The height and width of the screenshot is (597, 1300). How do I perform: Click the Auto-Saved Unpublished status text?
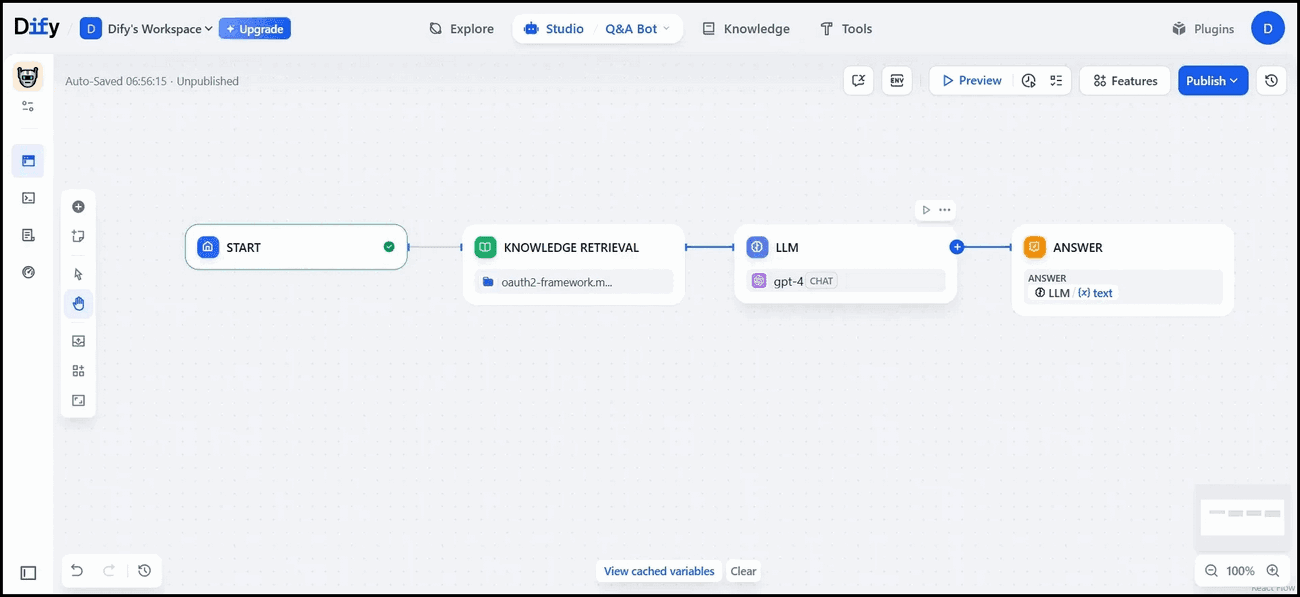click(152, 81)
